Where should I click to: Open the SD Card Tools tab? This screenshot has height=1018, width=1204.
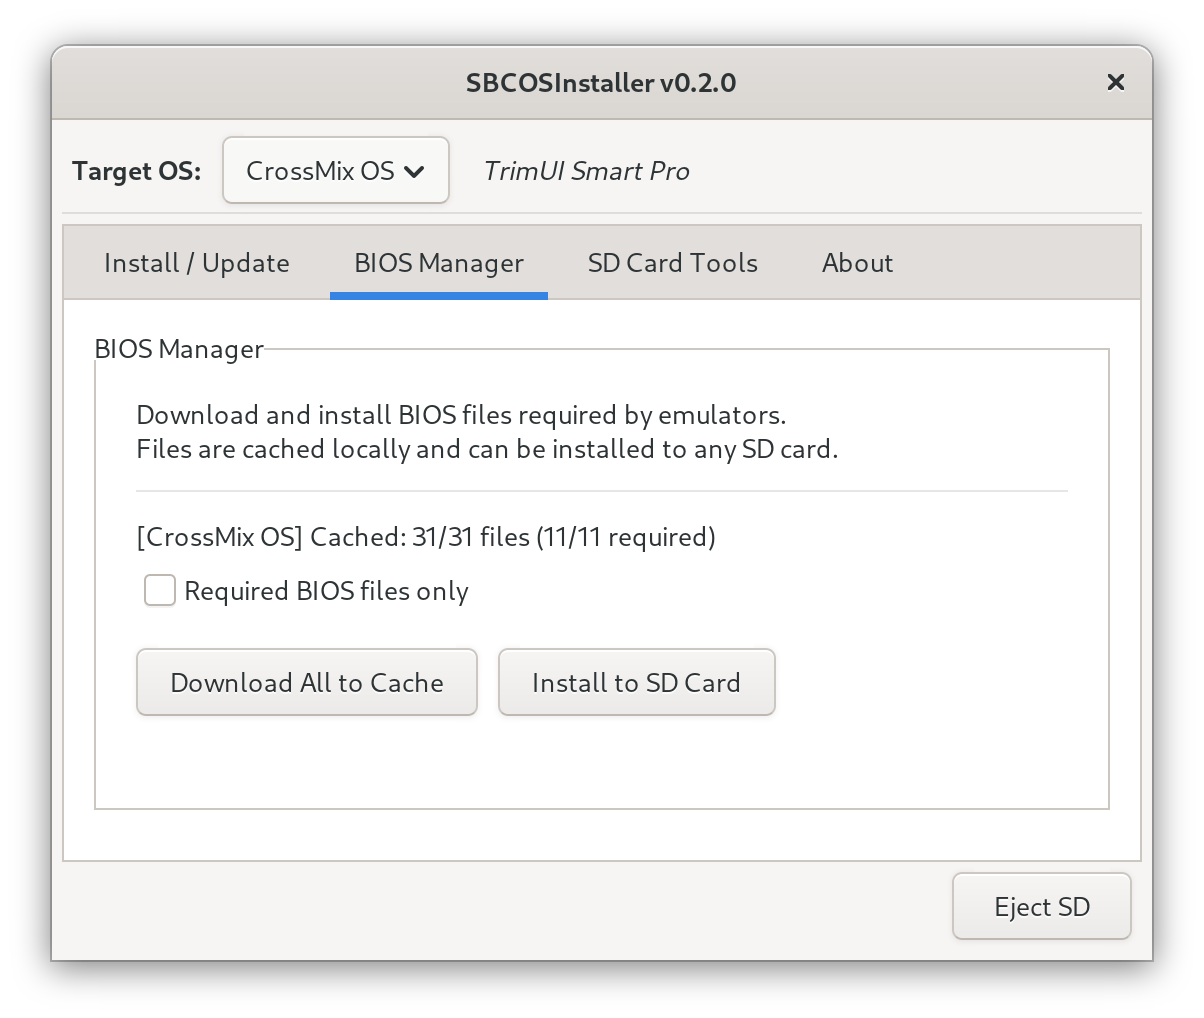(x=672, y=263)
